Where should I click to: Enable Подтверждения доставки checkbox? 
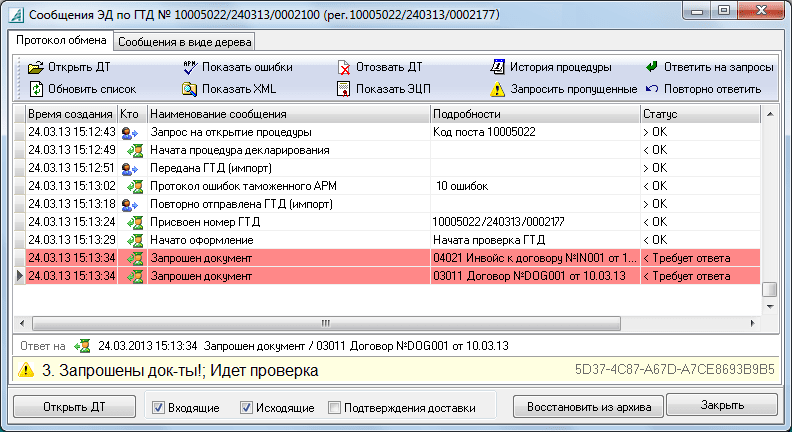(335, 407)
